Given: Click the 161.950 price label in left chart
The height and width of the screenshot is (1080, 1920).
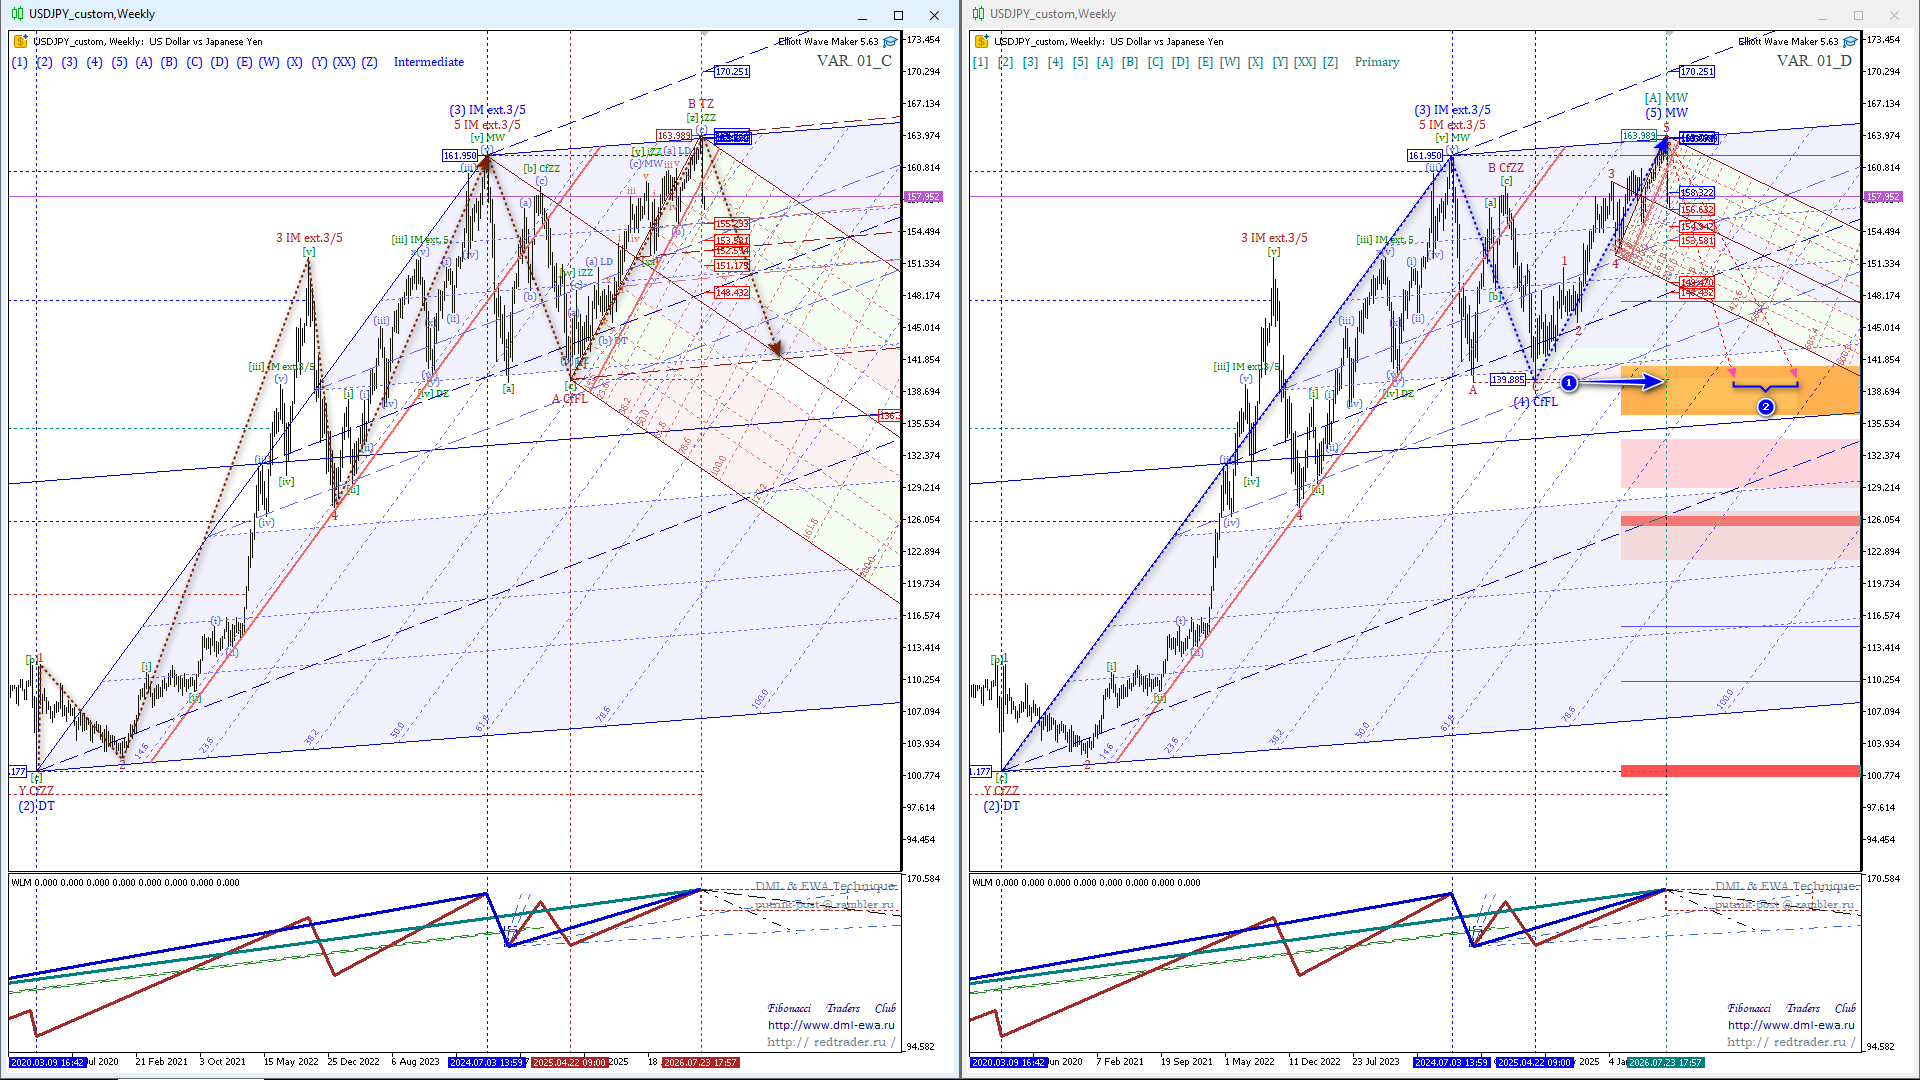Looking at the screenshot, I should pos(460,156).
